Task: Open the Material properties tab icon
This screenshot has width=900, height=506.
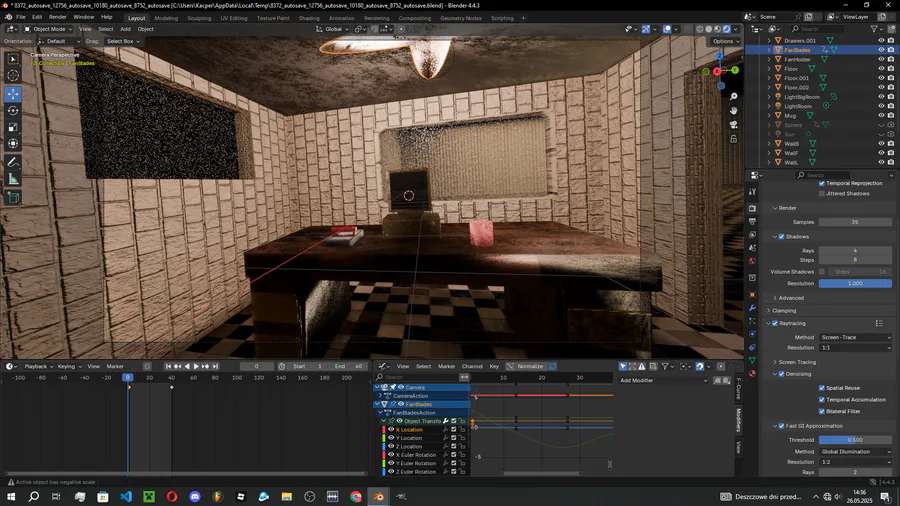Action: click(x=752, y=373)
